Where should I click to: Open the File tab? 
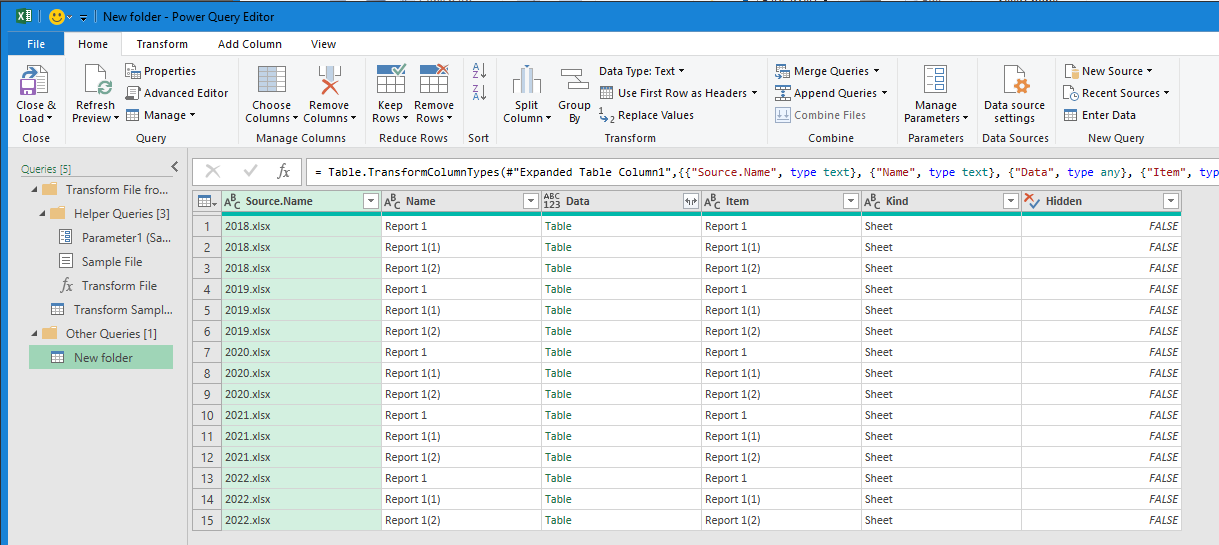[36, 44]
